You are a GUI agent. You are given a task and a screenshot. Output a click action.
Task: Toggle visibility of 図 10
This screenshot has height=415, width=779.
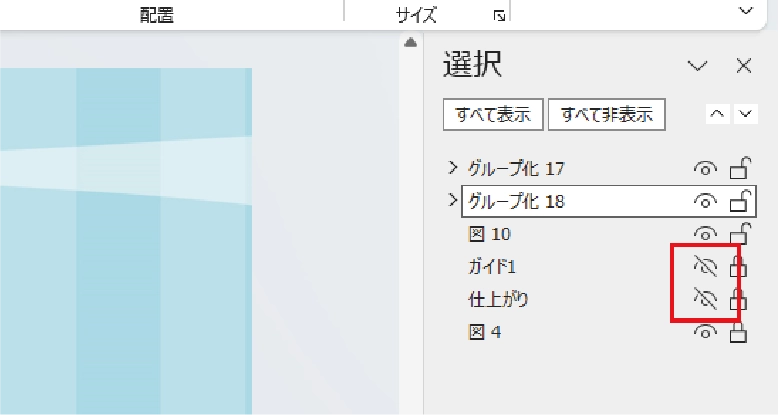tap(705, 234)
